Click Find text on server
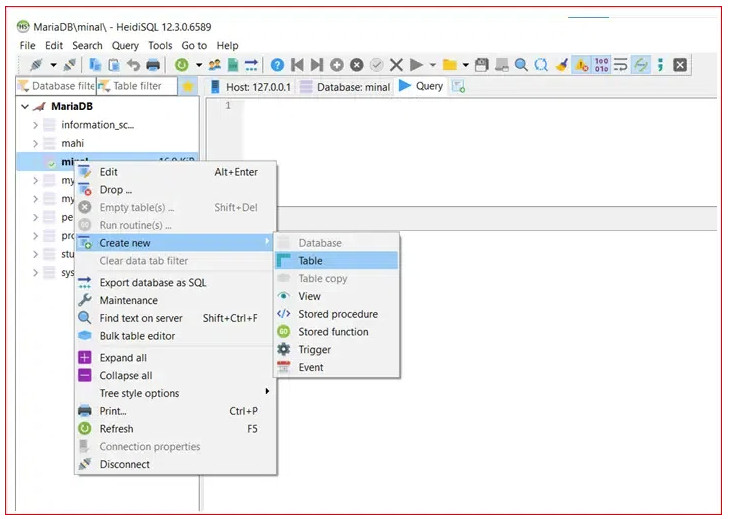Screen dimensions: 729x519 [176, 318]
